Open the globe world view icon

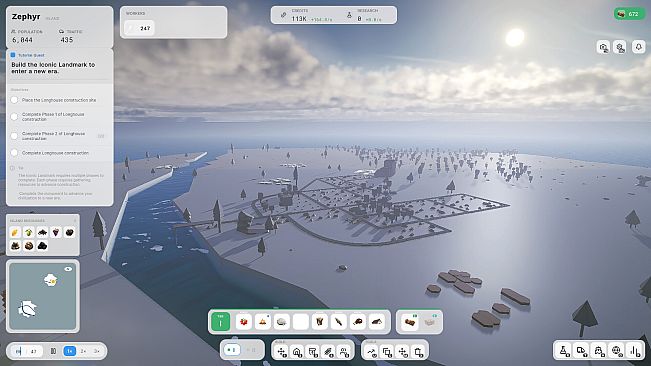pyautogui.click(x=617, y=351)
